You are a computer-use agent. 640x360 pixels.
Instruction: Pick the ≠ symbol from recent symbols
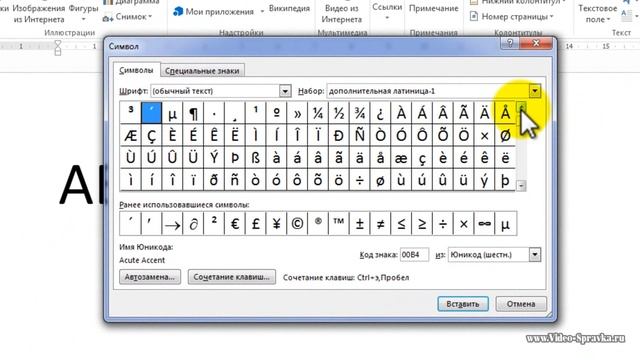(380, 224)
